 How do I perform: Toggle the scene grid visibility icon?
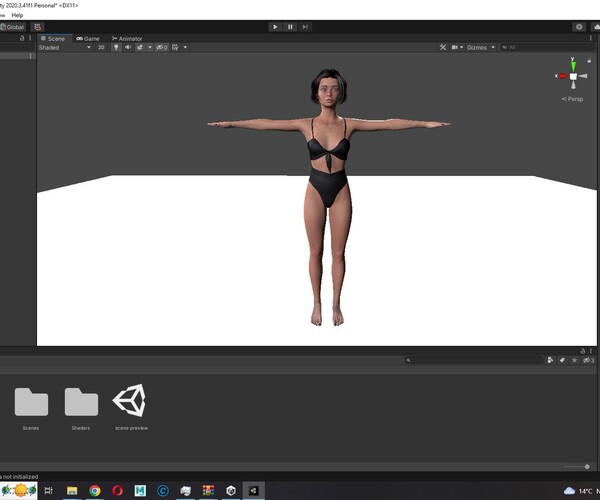[175, 47]
